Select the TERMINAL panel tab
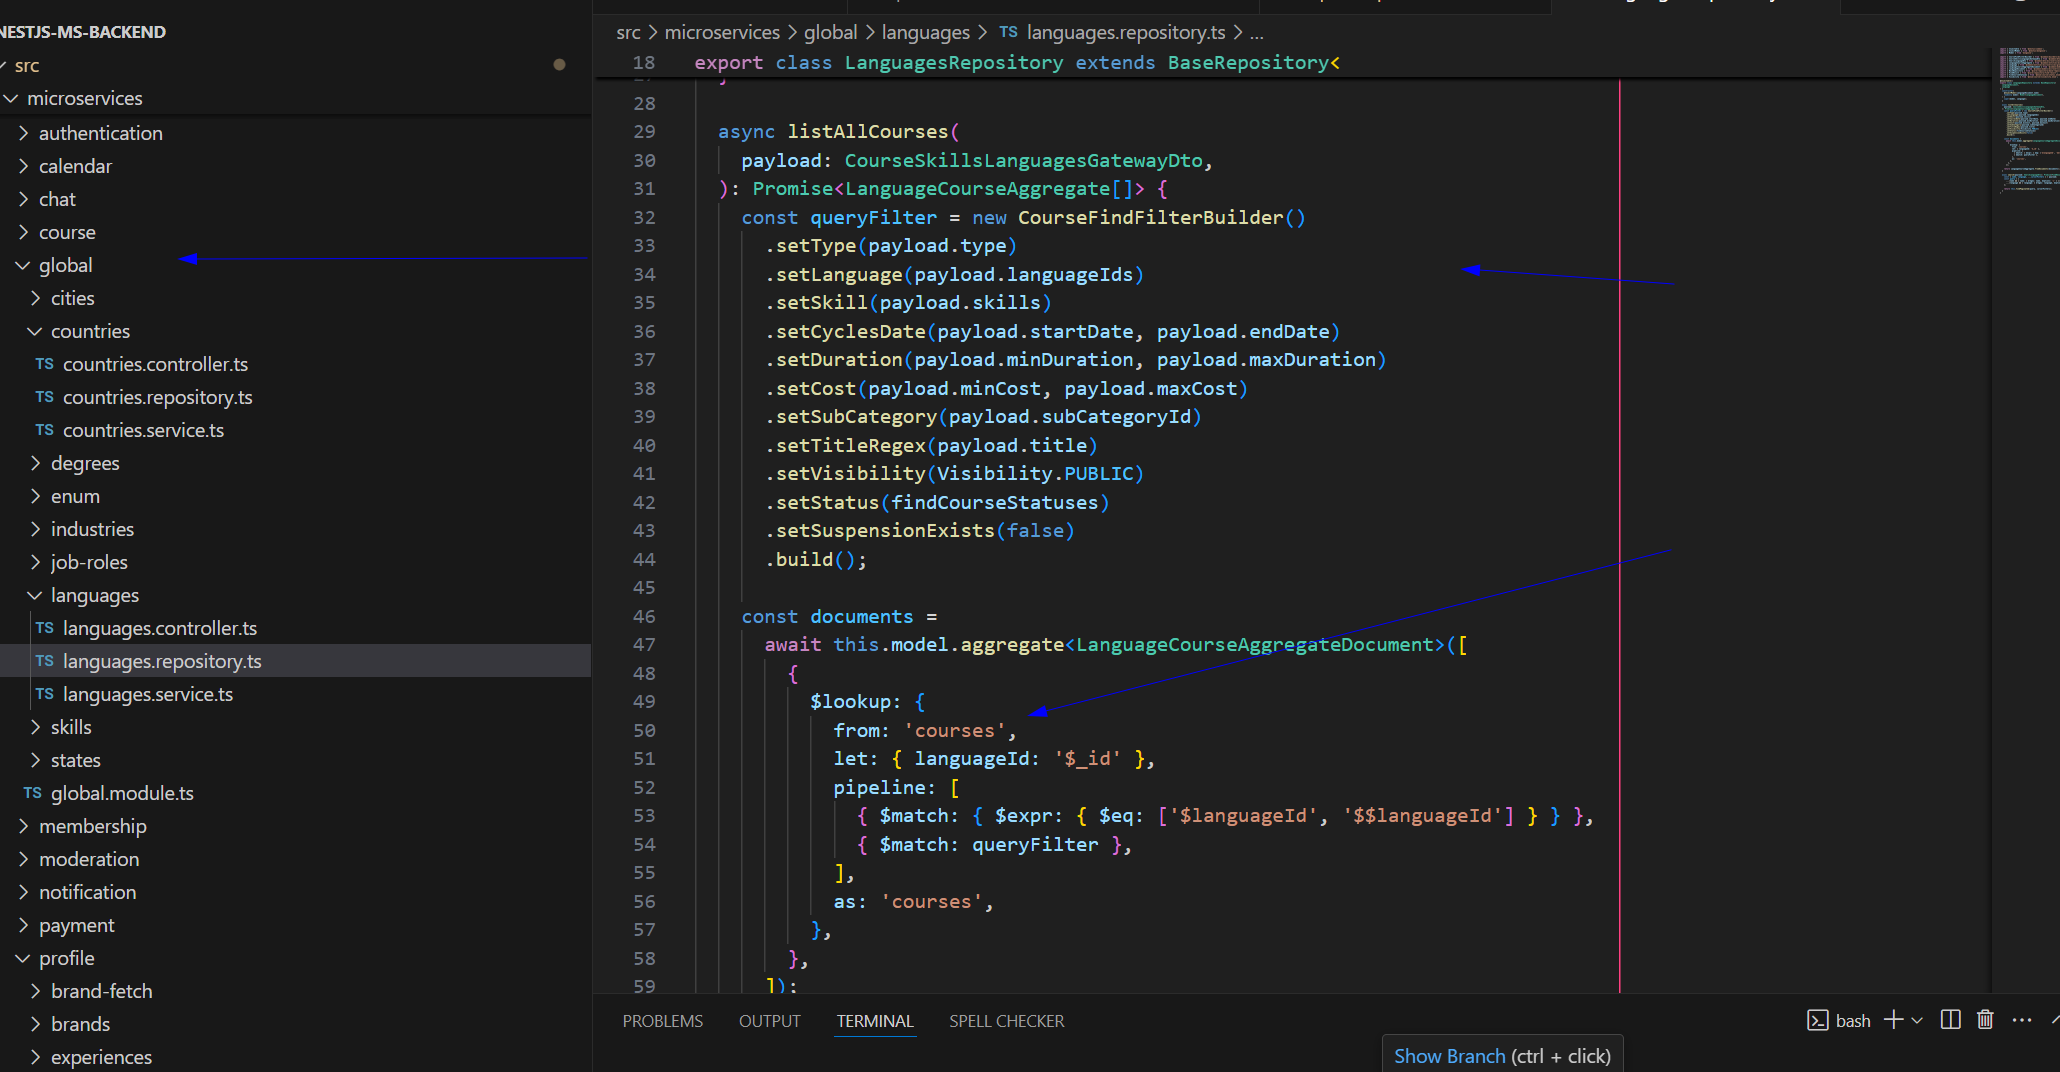 tap(875, 1021)
